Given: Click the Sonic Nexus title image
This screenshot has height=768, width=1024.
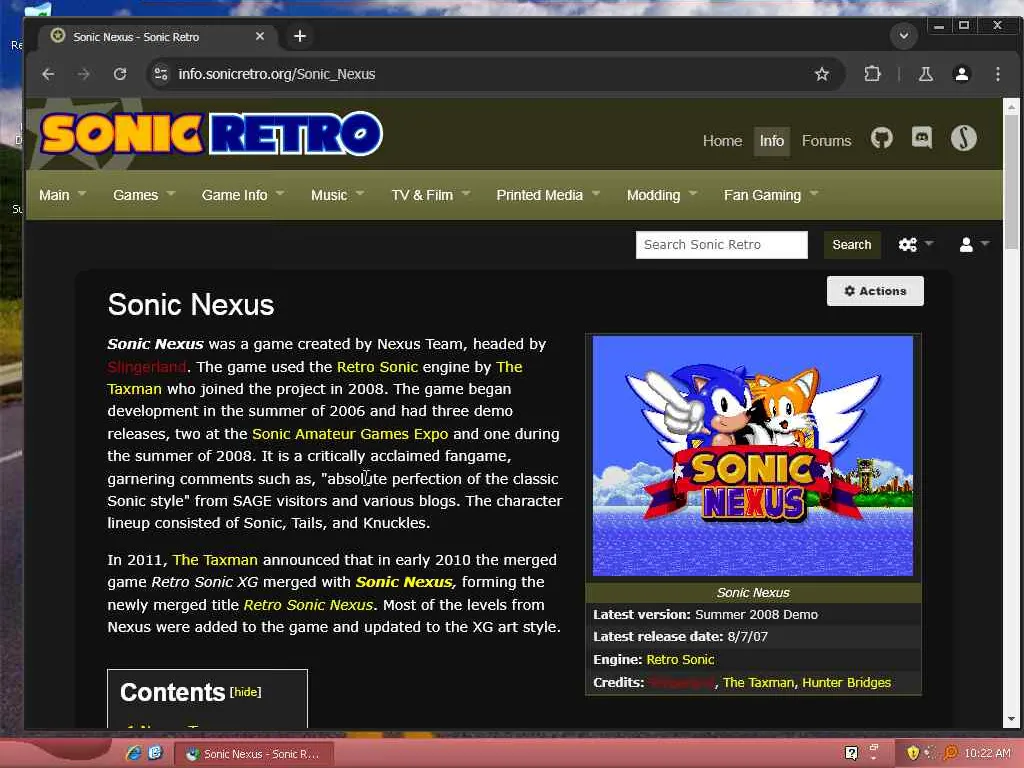Looking at the screenshot, I should click(x=753, y=456).
